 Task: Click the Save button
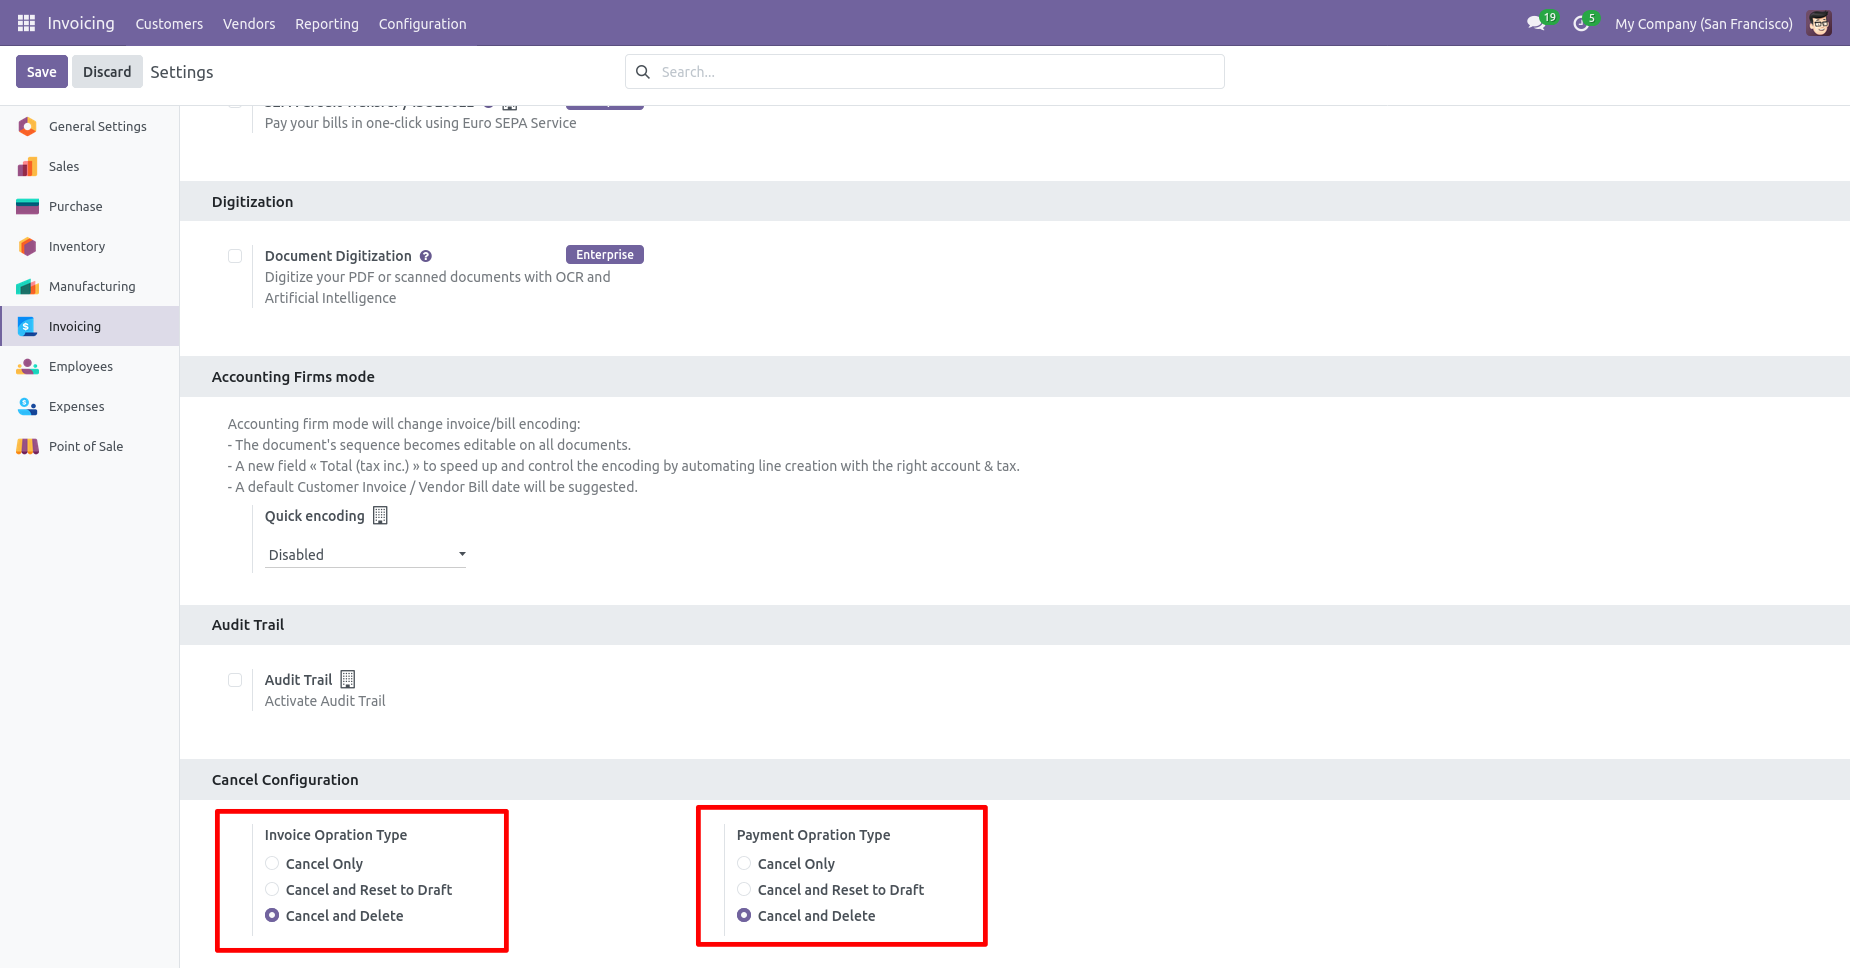[x=42, y=72]
